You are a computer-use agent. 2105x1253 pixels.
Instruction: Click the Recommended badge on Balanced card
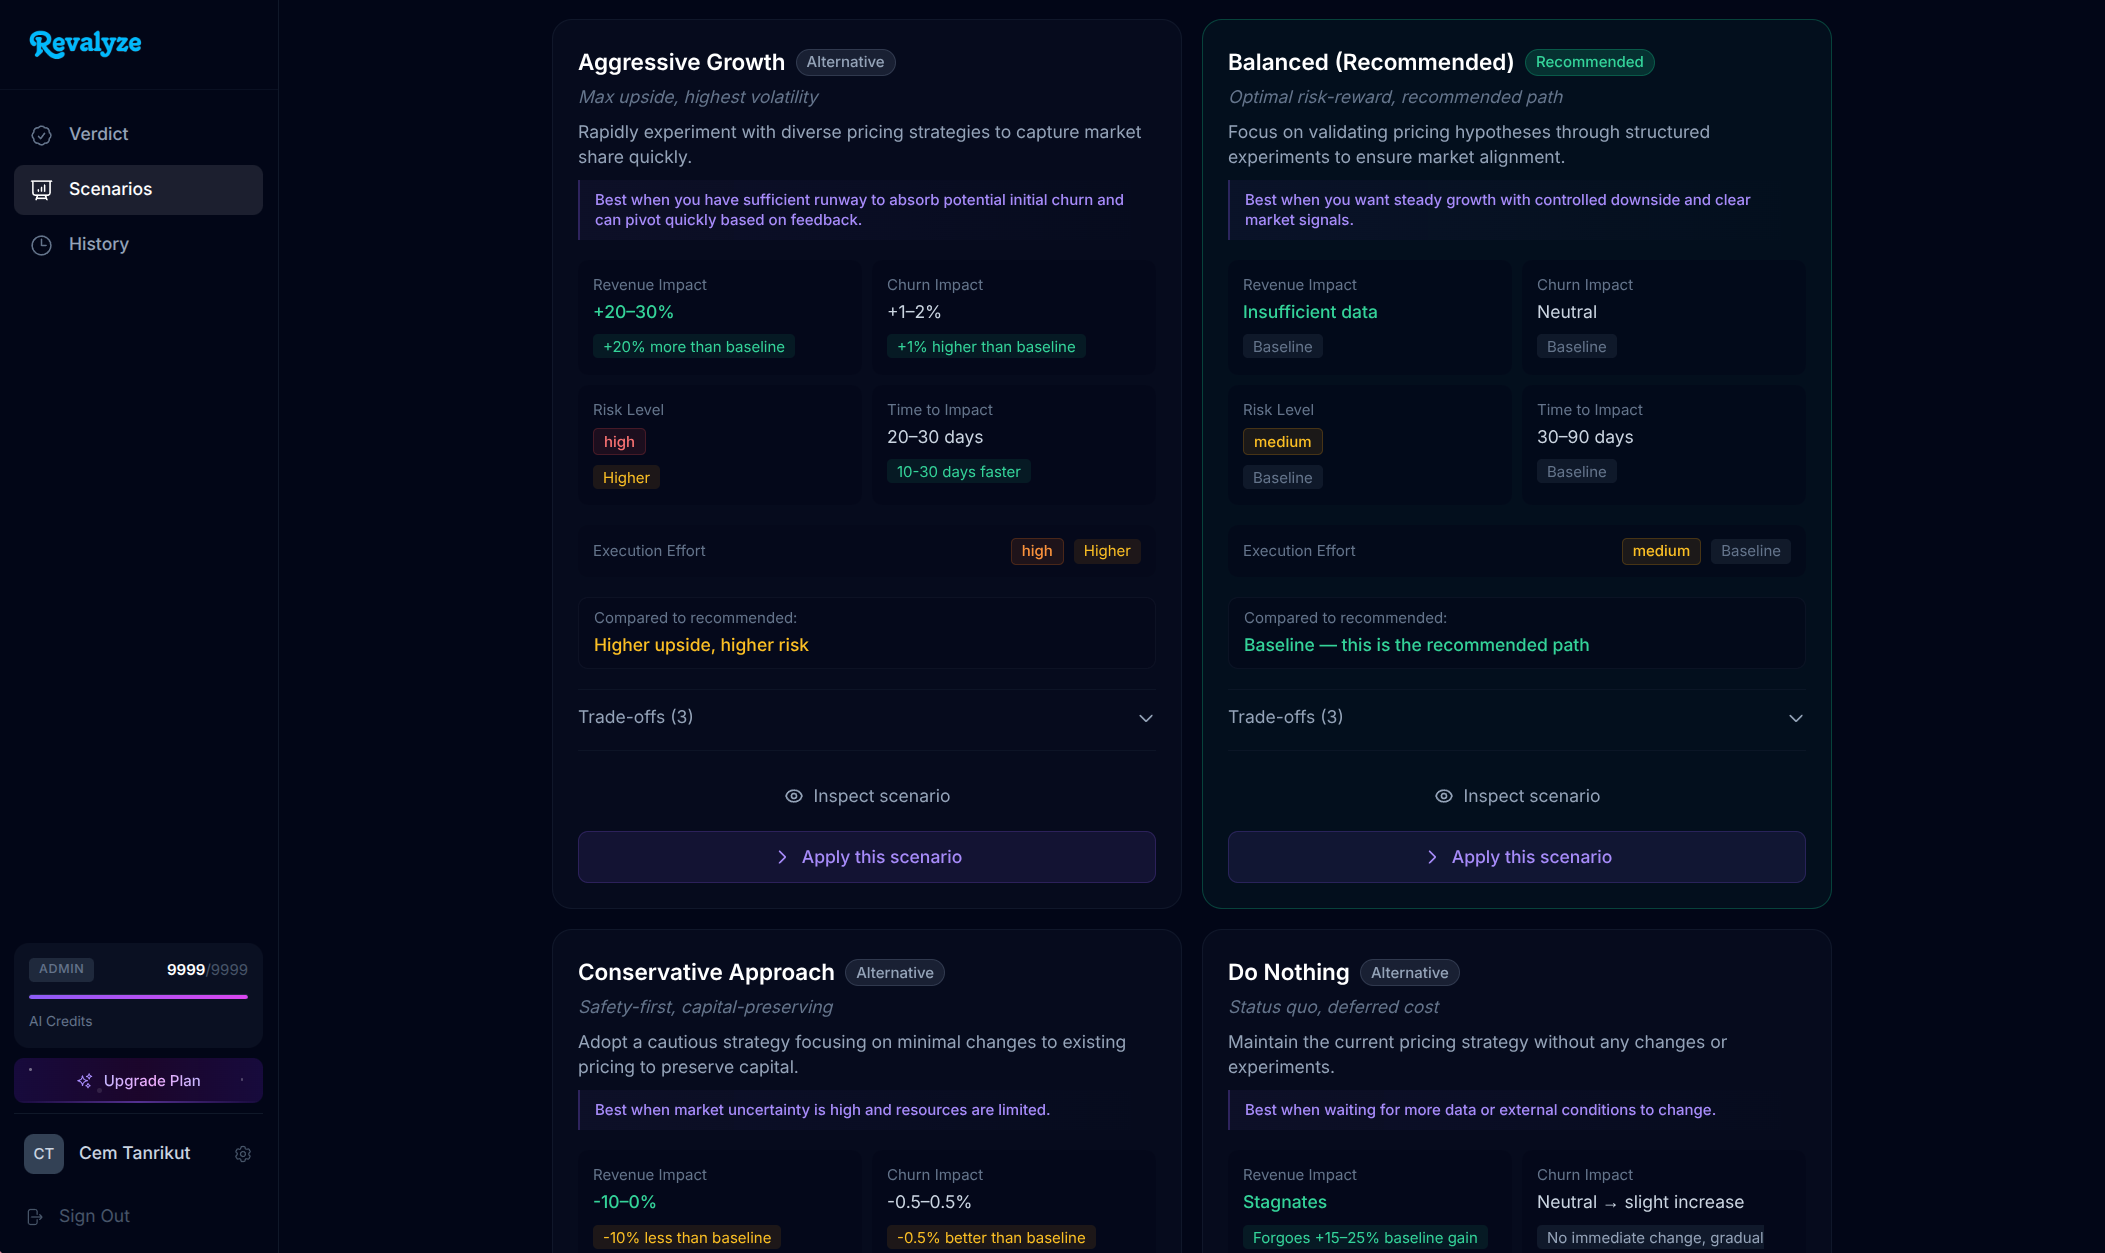pyautogui.click(x=1589, y=62)
